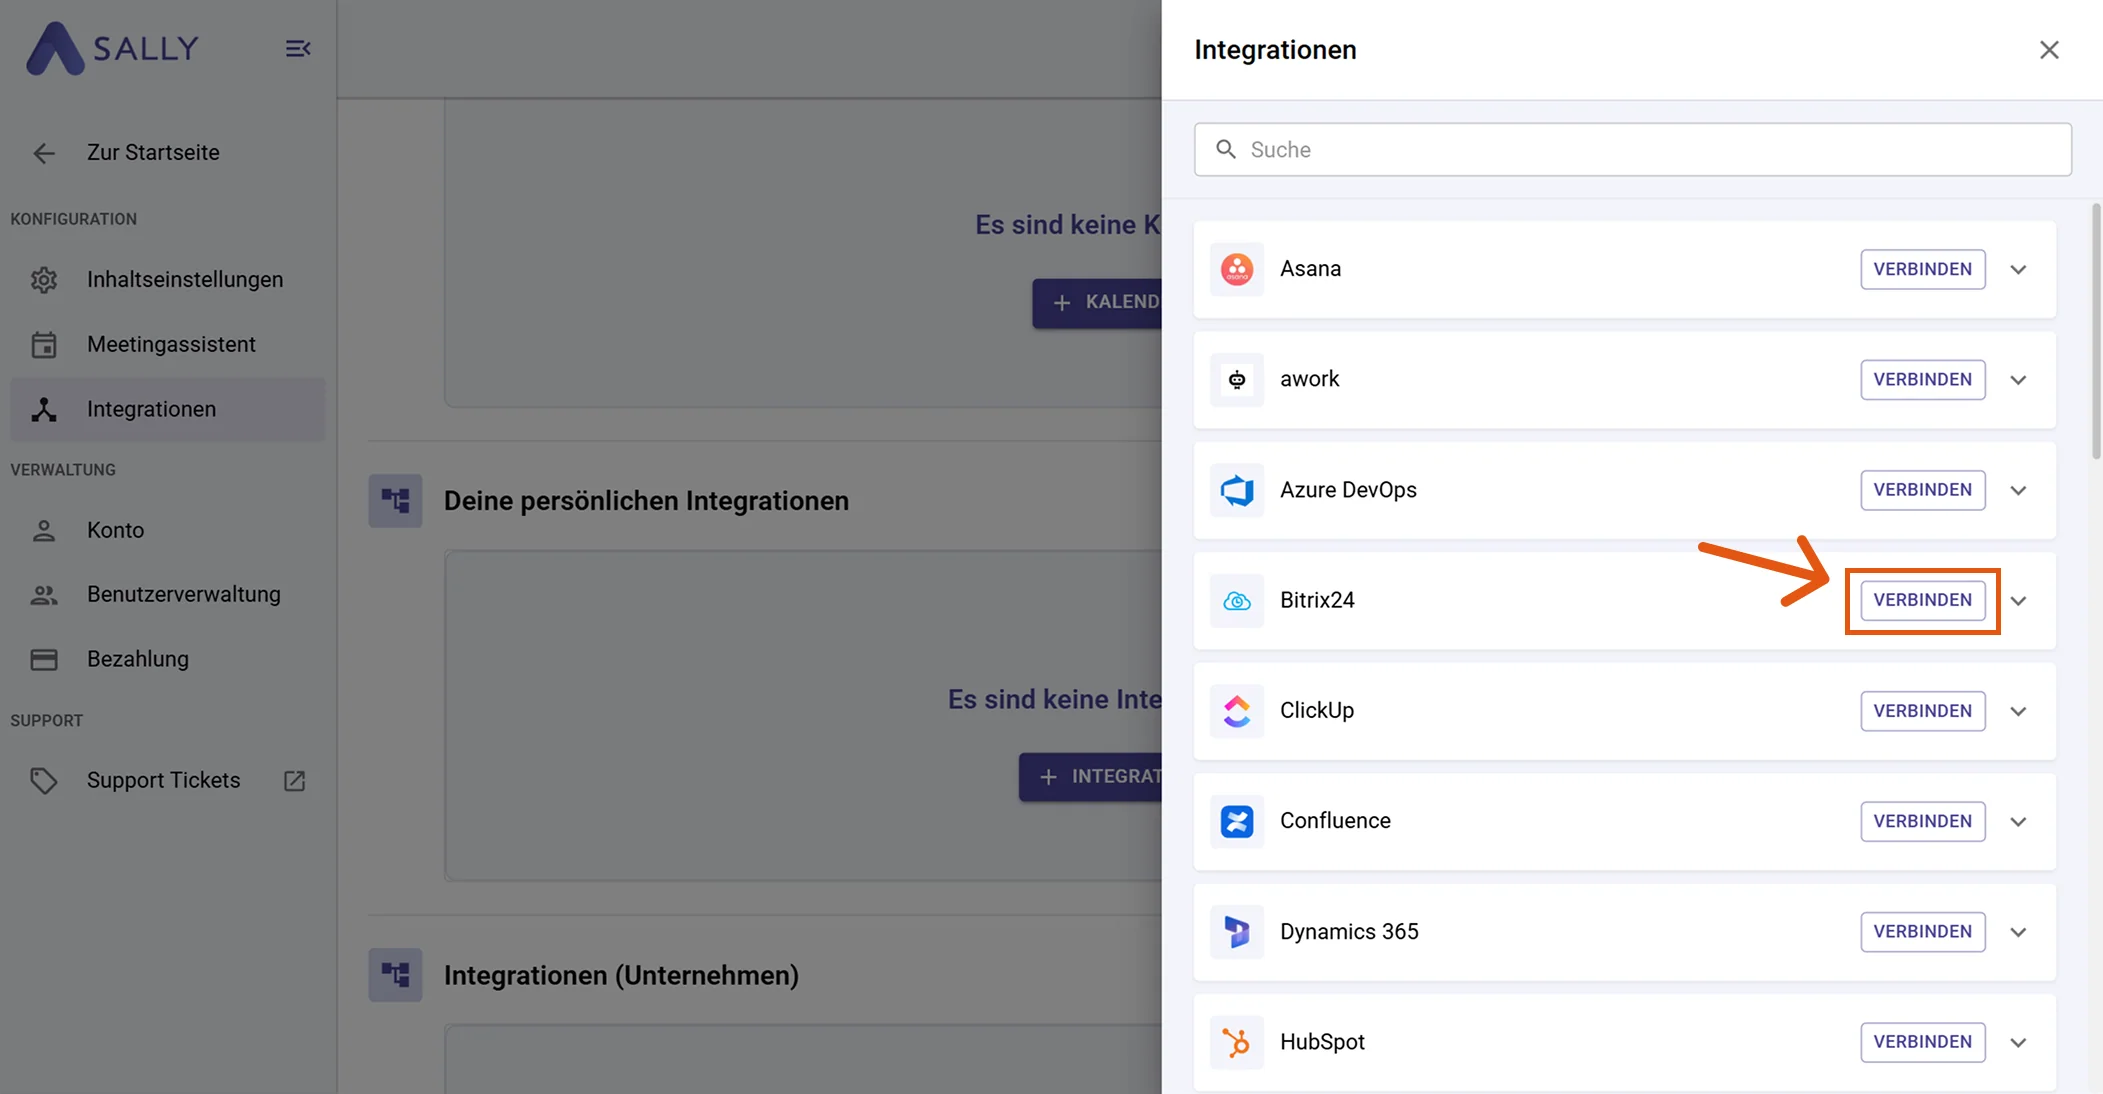Expand the HubSpot integration details
The width and height of the screenshot is (2103, 1094).
(x=2018, y=1042)
